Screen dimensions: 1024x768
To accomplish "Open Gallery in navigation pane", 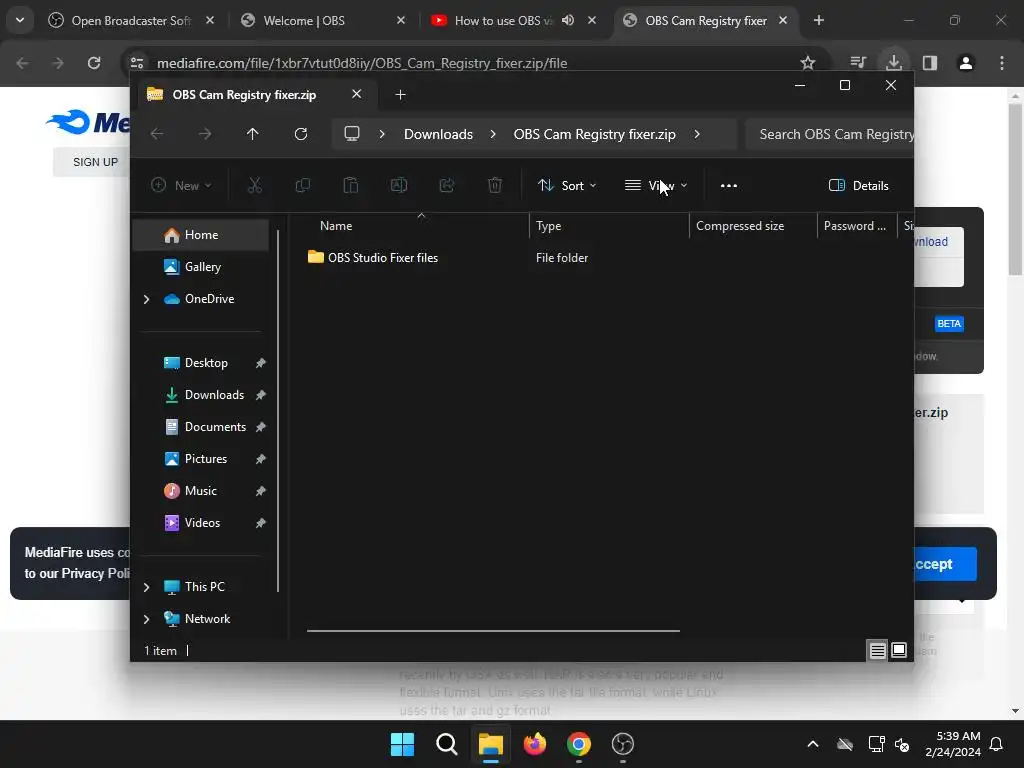I will pos(202,267).
